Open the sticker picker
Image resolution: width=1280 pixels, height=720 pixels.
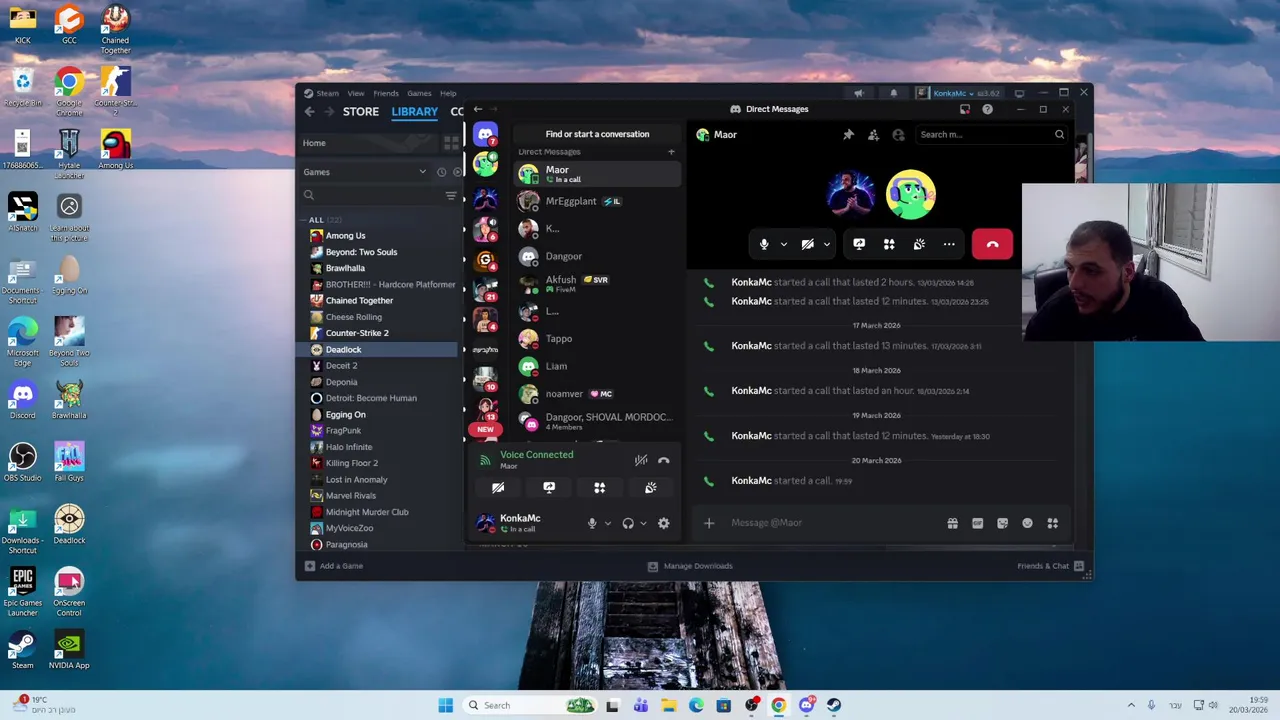(1002, 523)
